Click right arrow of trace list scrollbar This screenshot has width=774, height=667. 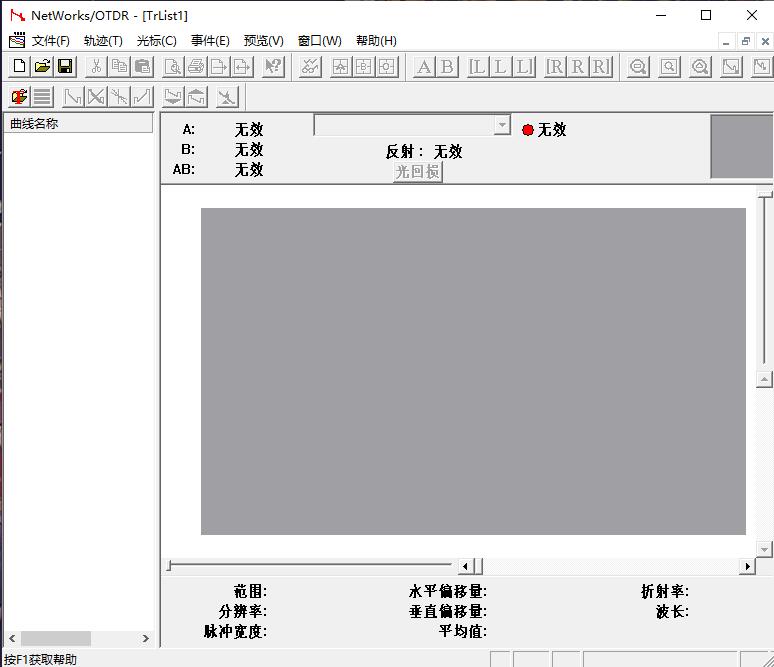pyautogui.click(x=145, y=638)
